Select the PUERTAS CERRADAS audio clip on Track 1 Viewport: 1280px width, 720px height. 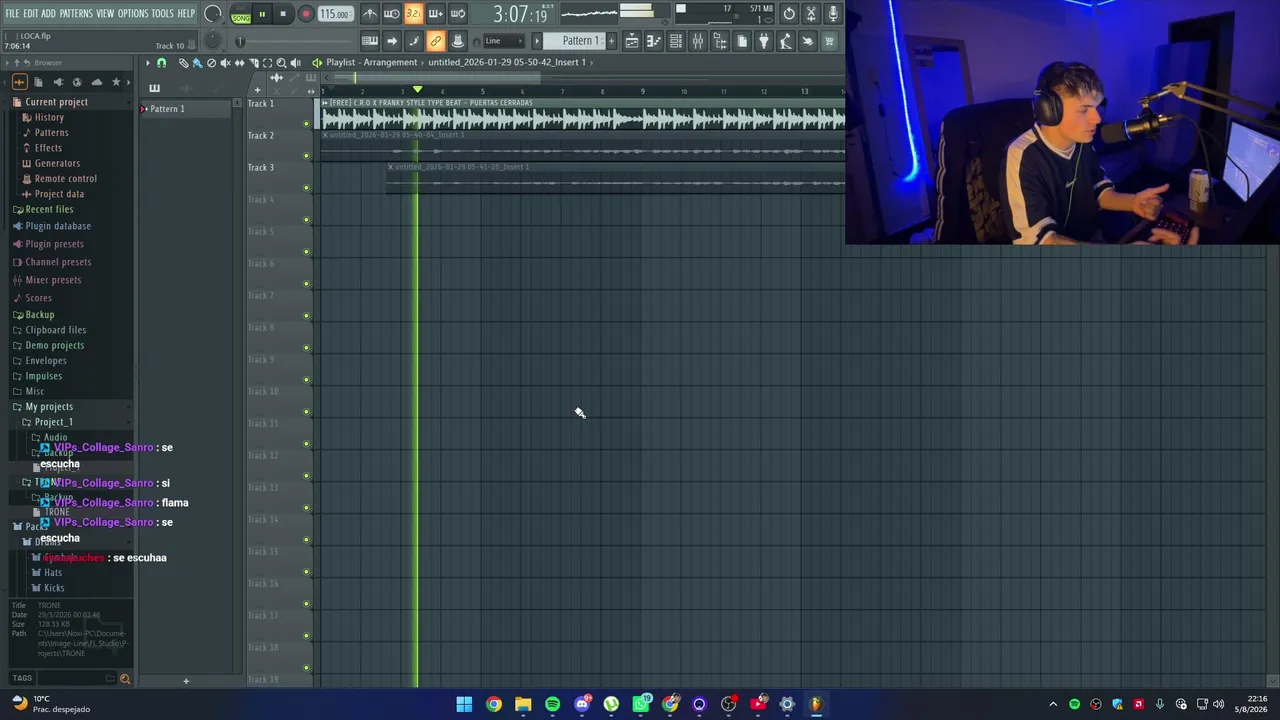tap(582, 114)
